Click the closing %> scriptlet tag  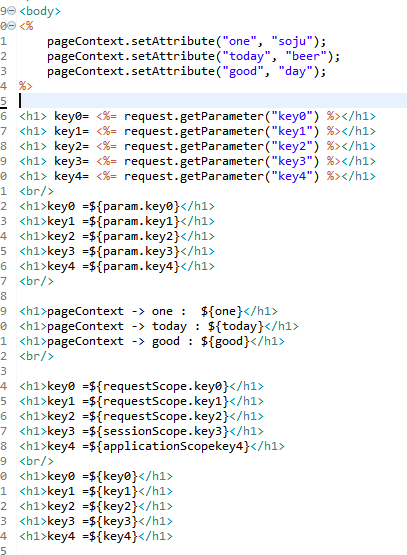click(26, 86)
